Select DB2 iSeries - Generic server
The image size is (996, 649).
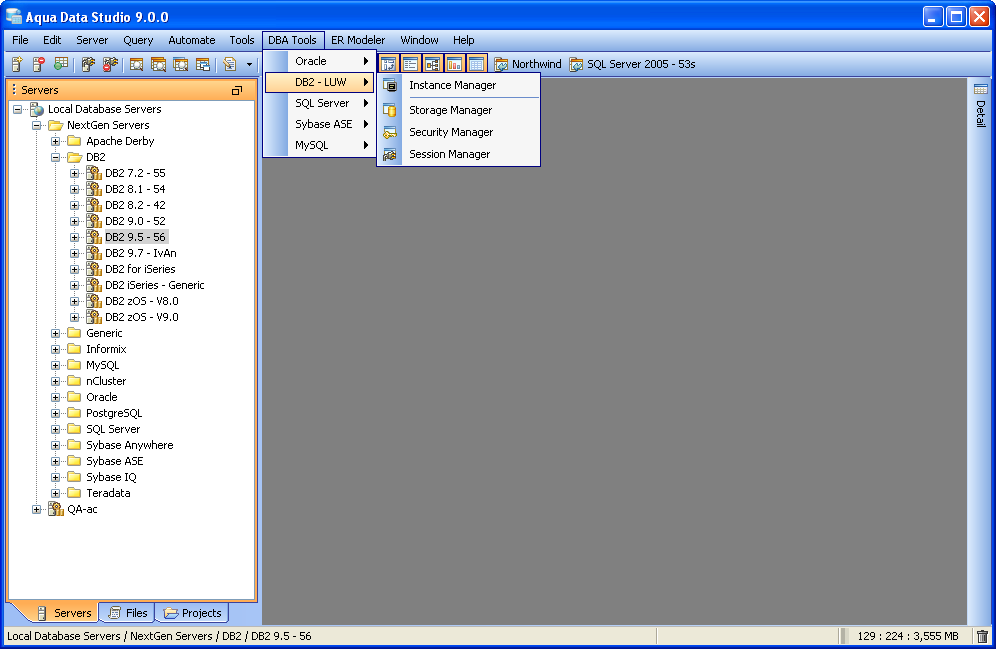(154, 285)
